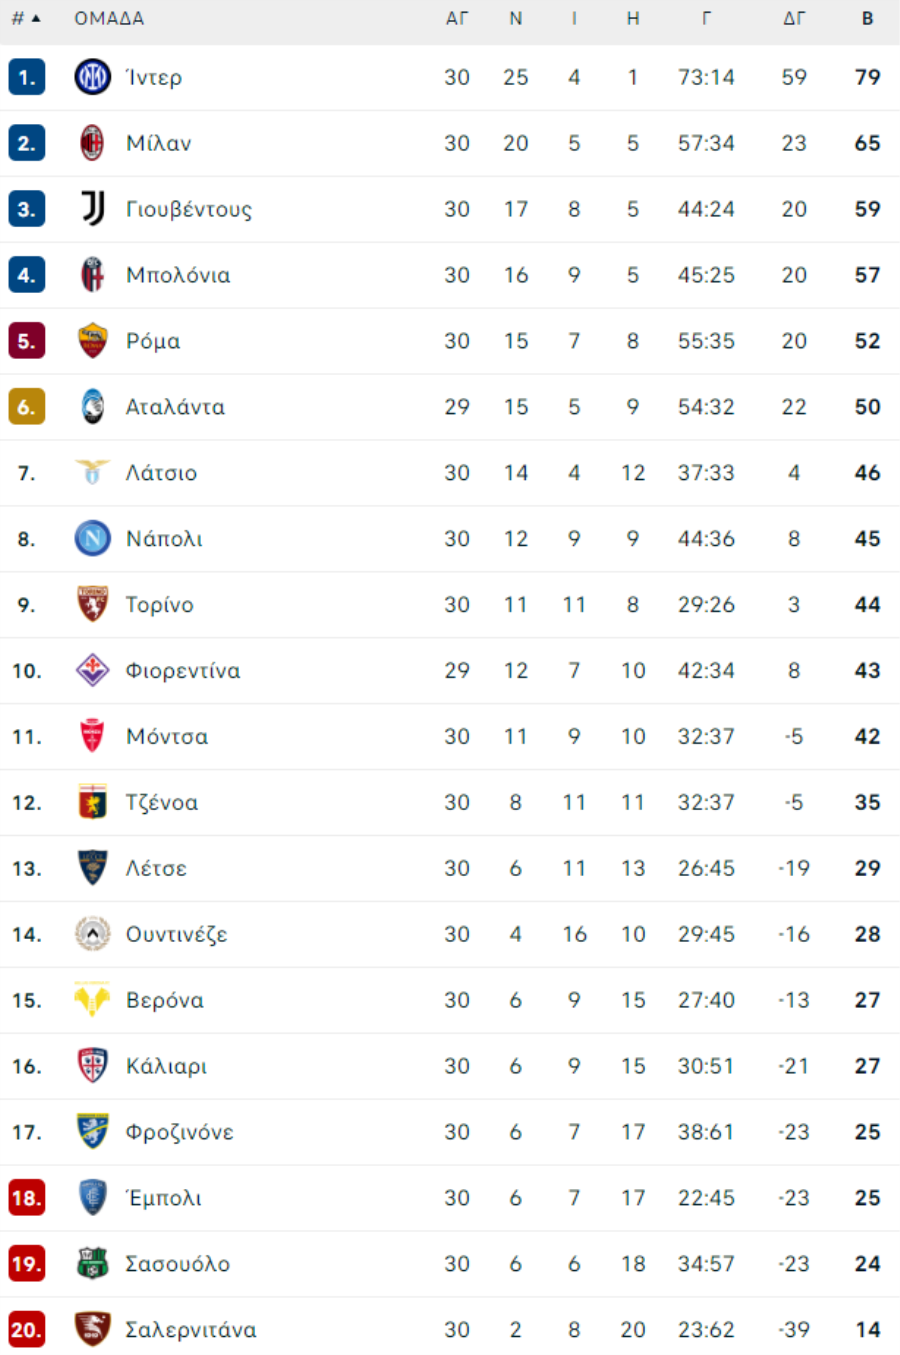Image resolution: width=900 pixels, height=1355 pixels.
Task: Sort by the ΟΜΑΔΑ column header
Action: [x=109, y=18]
